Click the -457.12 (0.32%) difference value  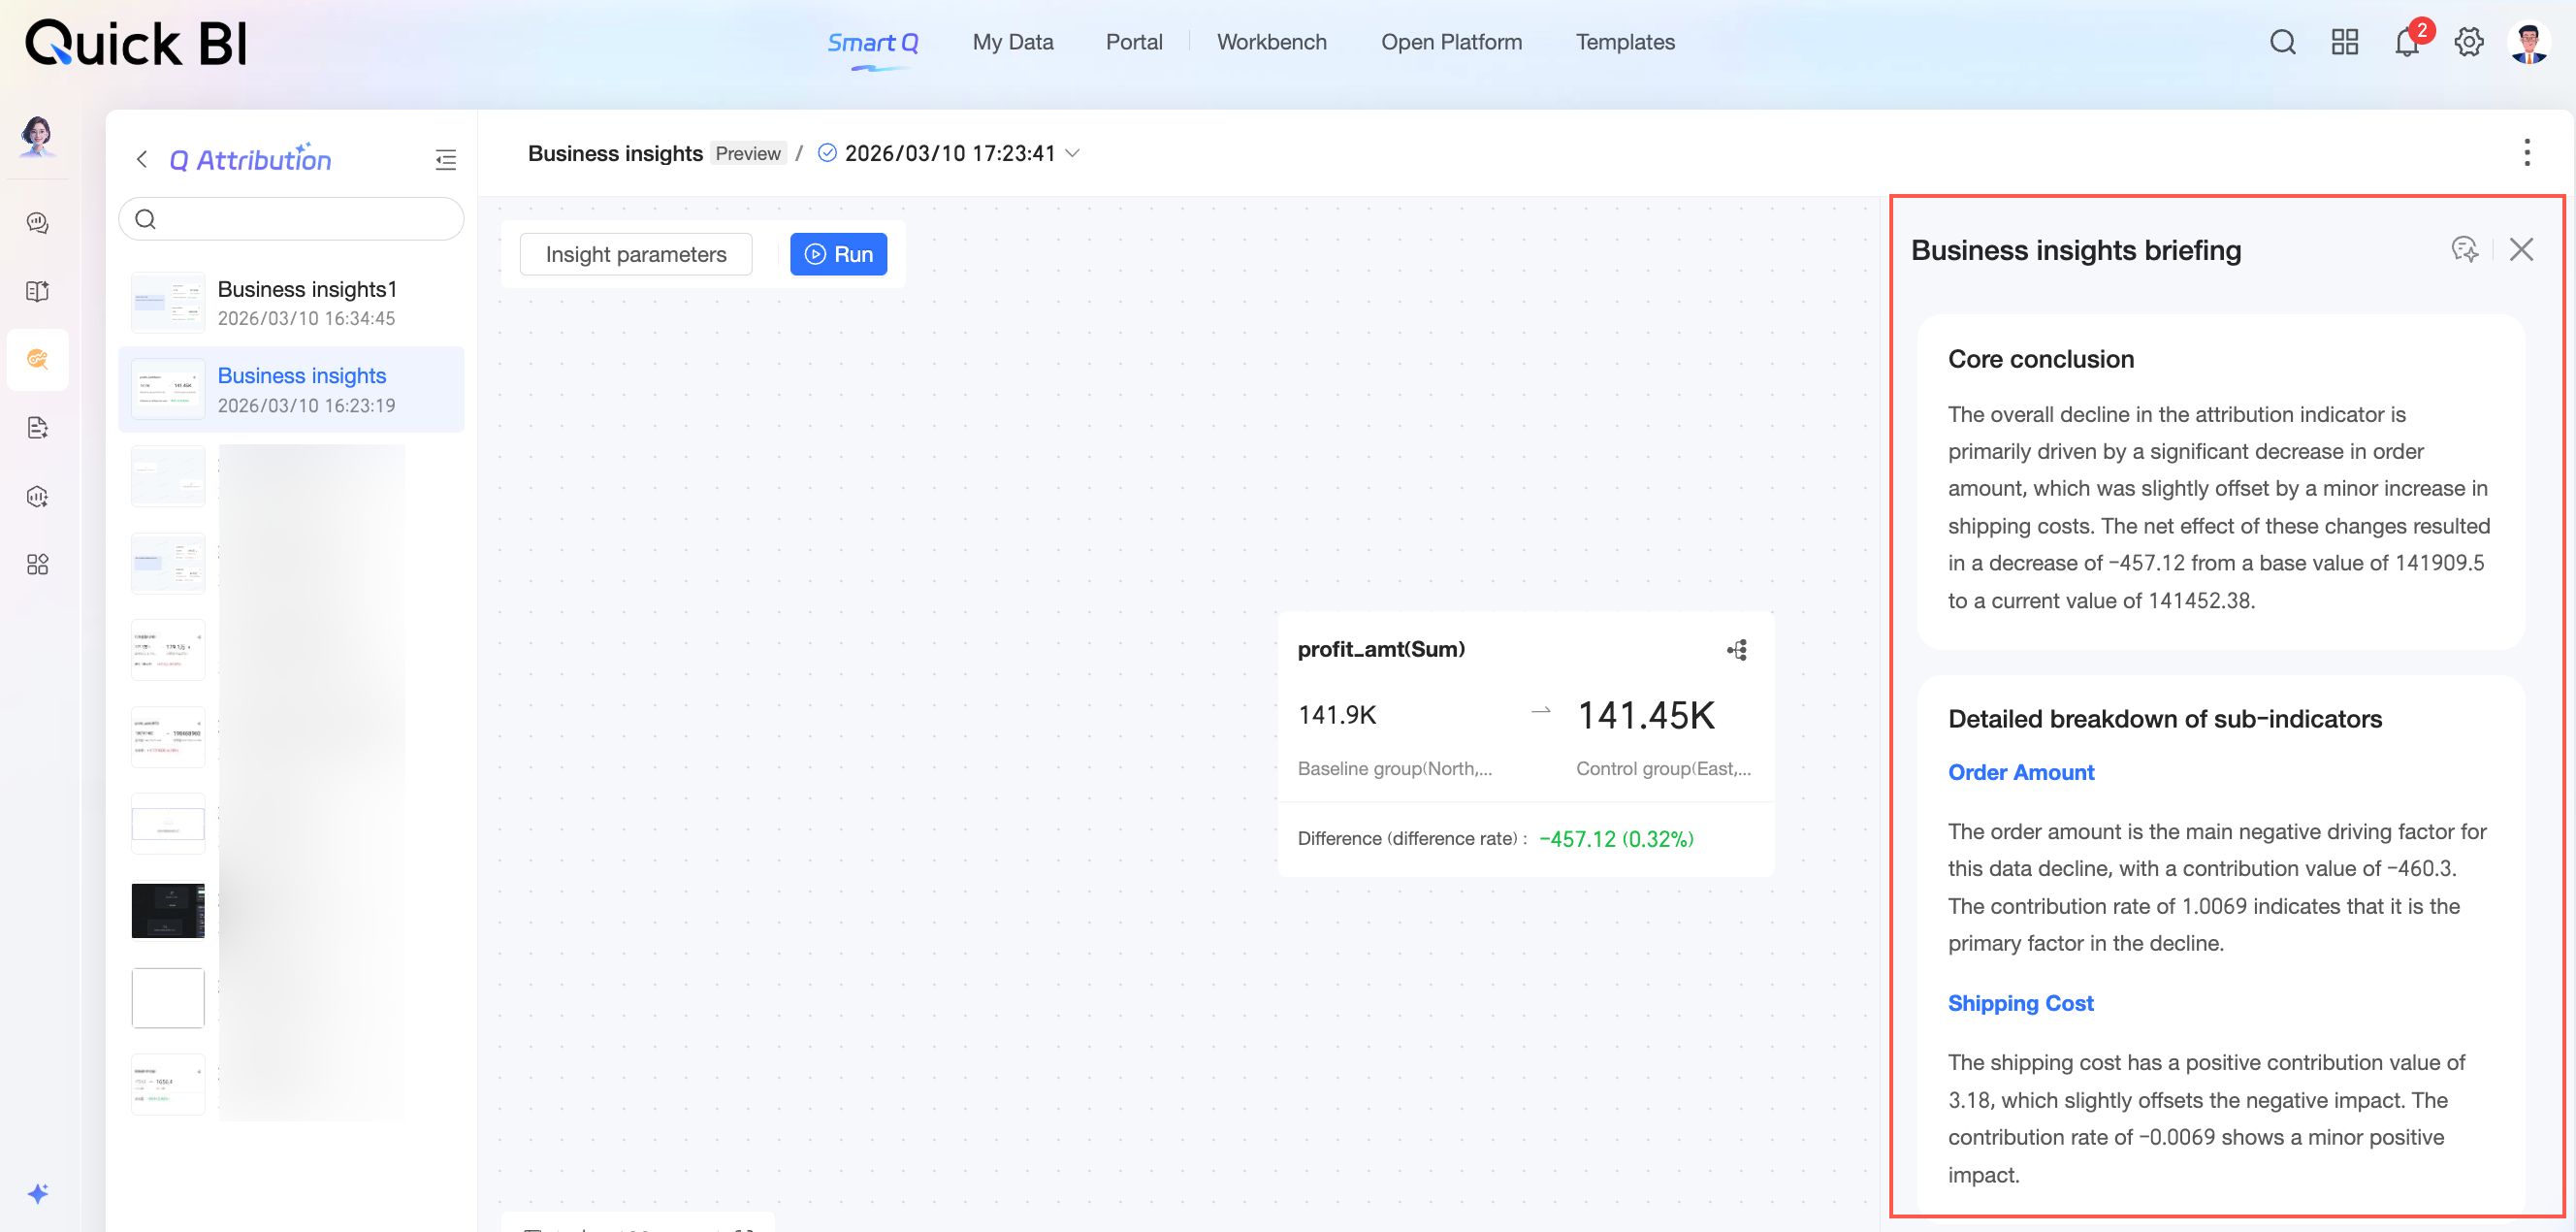[1616, 839]
